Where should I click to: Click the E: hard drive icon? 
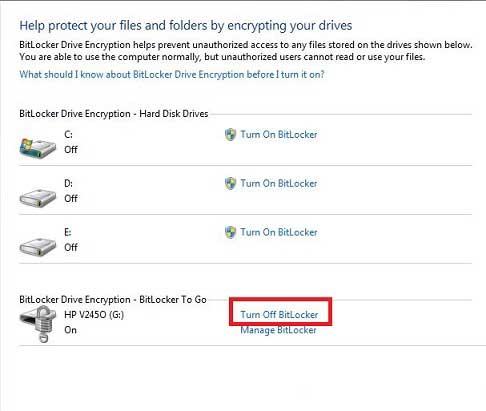pos(38,247)
